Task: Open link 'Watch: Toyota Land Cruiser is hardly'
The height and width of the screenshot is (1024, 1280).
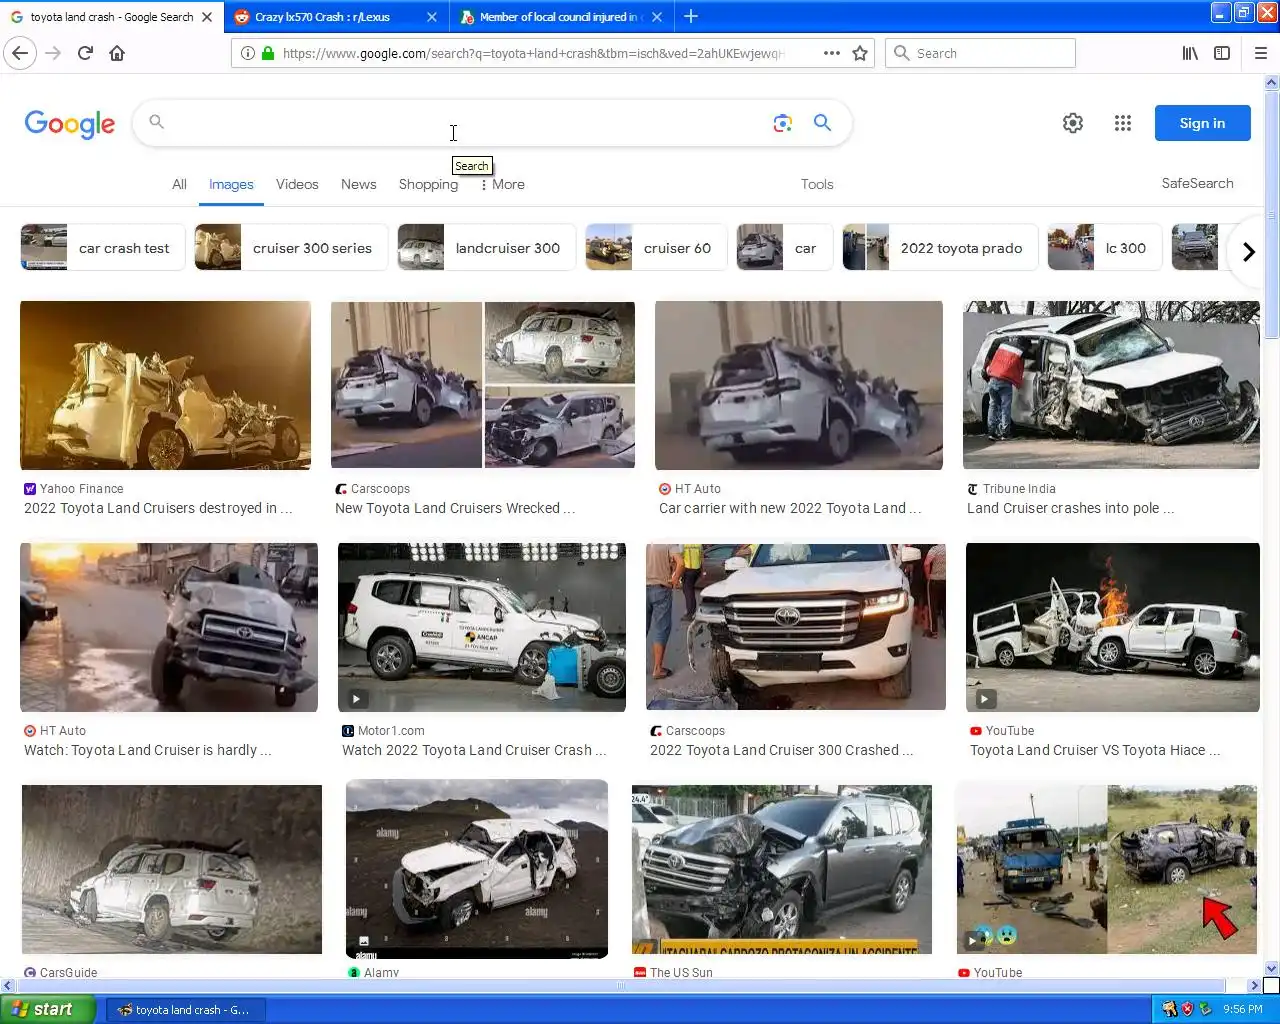Action: 147,750
